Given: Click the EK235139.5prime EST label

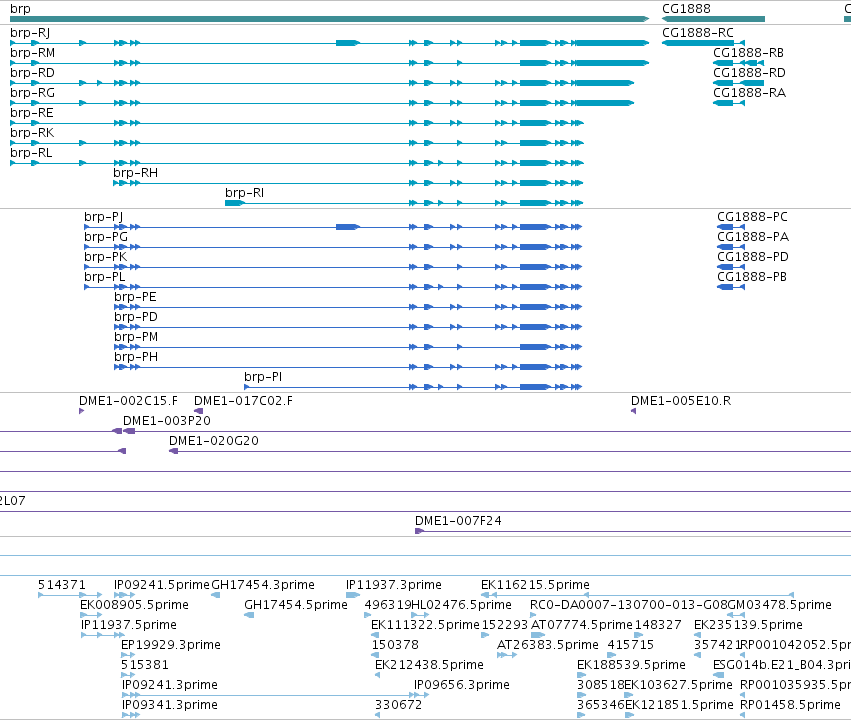Looking at the screenshot, I should (748, 625).
